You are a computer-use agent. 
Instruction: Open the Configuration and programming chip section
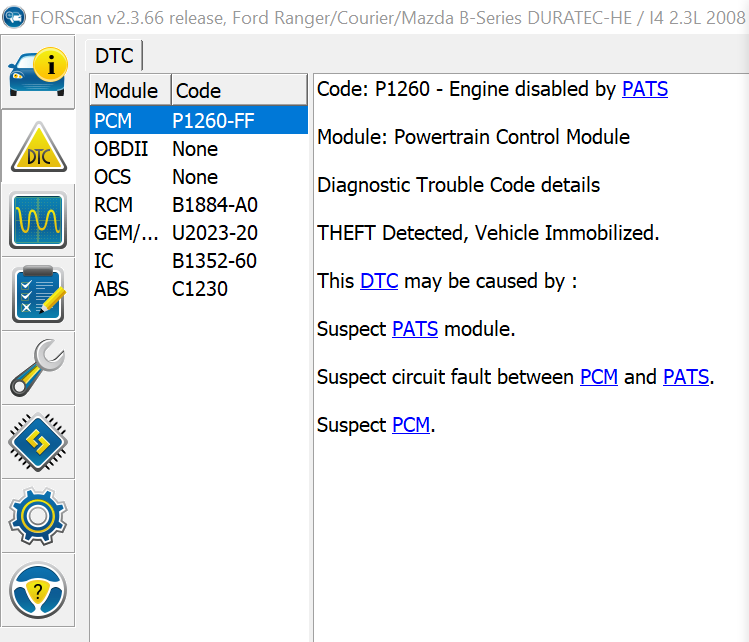click(38, 442)
